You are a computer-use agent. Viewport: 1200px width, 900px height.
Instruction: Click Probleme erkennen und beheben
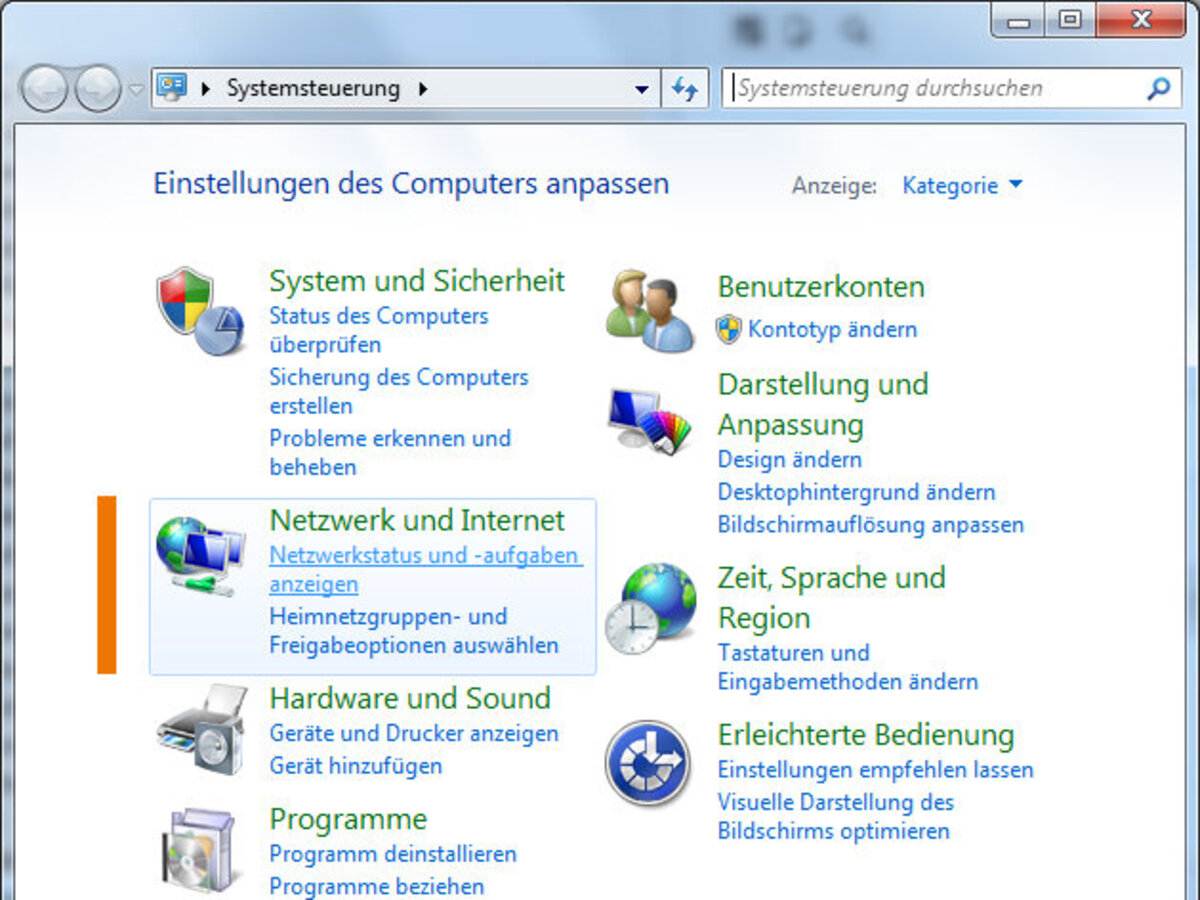[x=390, y=453]
